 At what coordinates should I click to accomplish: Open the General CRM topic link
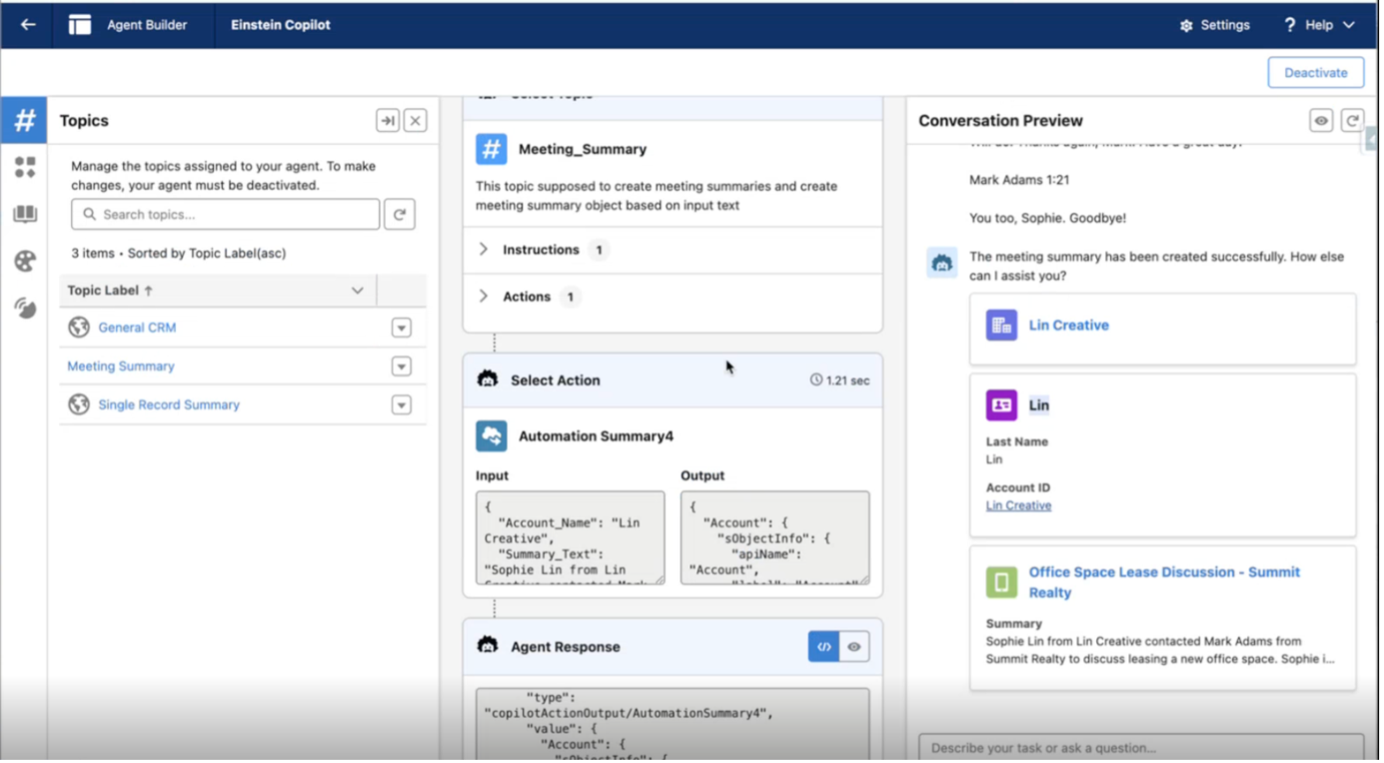(137, 328)
